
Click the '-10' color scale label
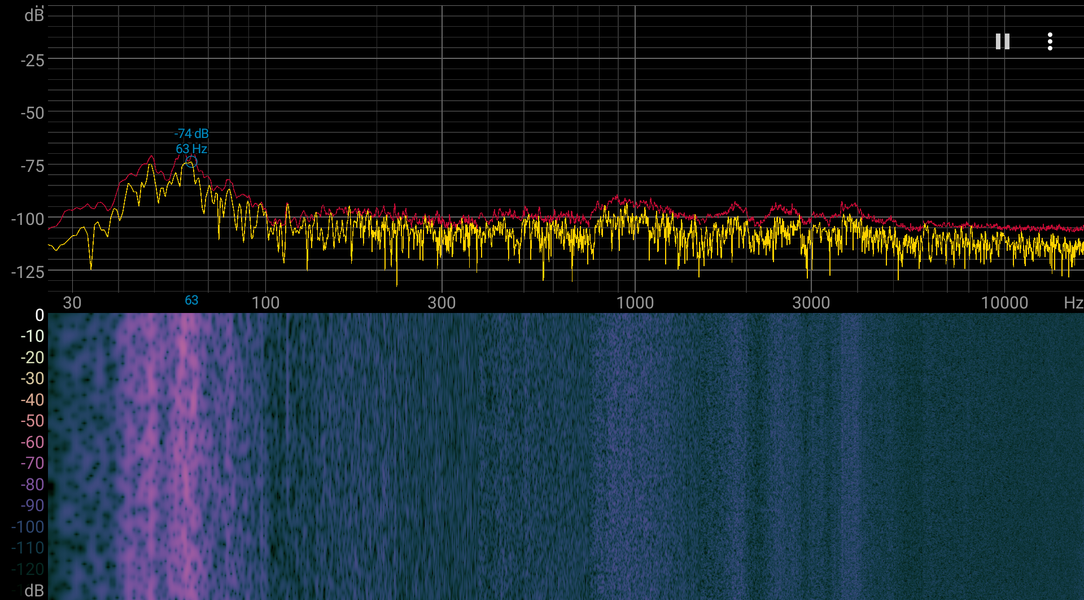[32, 336]
